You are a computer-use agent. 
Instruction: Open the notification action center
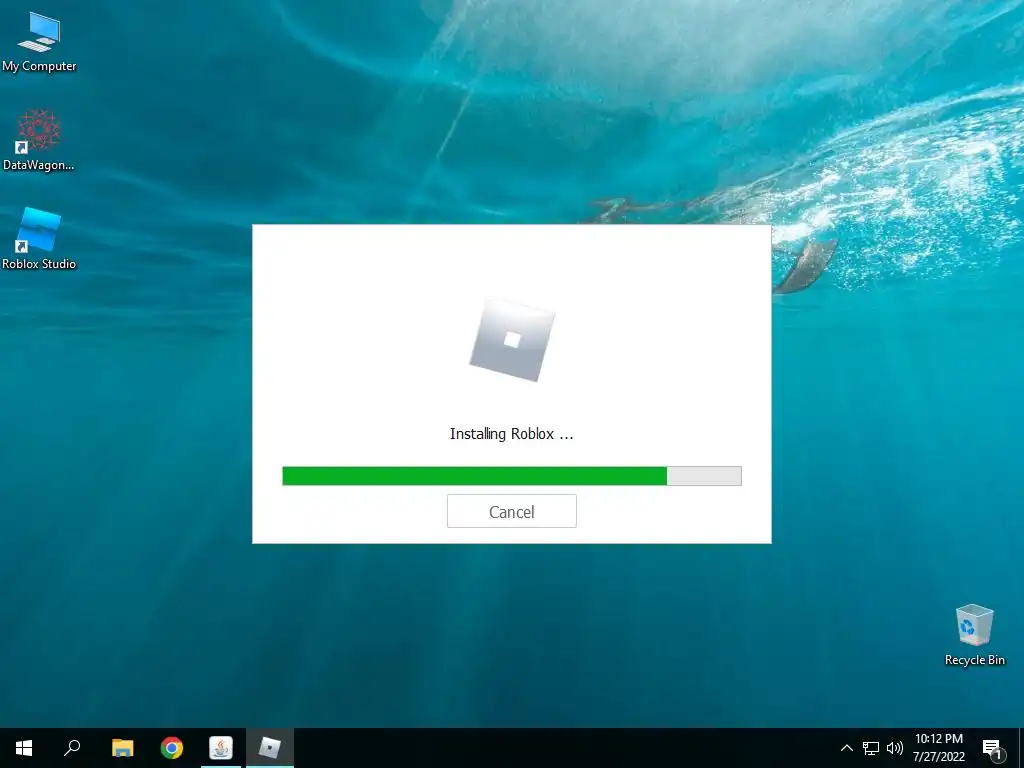coord(992,748)
